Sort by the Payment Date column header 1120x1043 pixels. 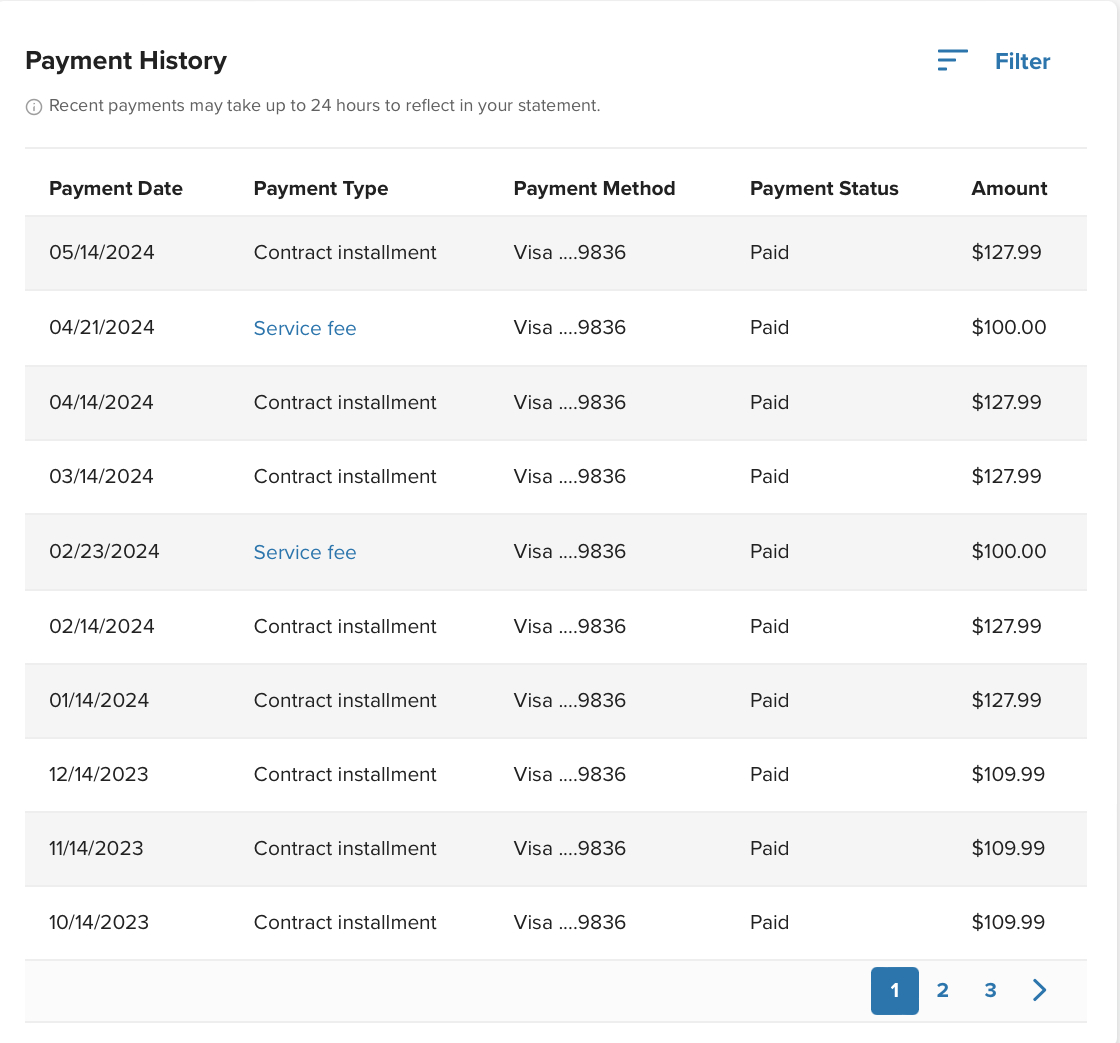pos(116,188)
